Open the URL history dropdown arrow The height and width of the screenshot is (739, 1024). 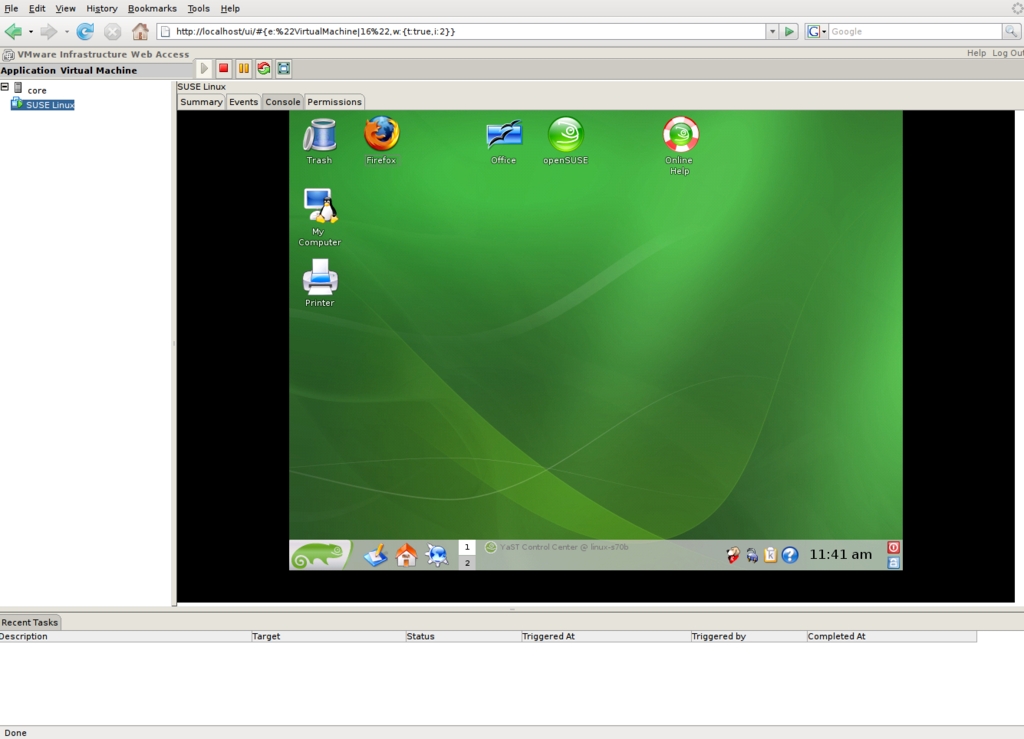(x=772, y=32)
